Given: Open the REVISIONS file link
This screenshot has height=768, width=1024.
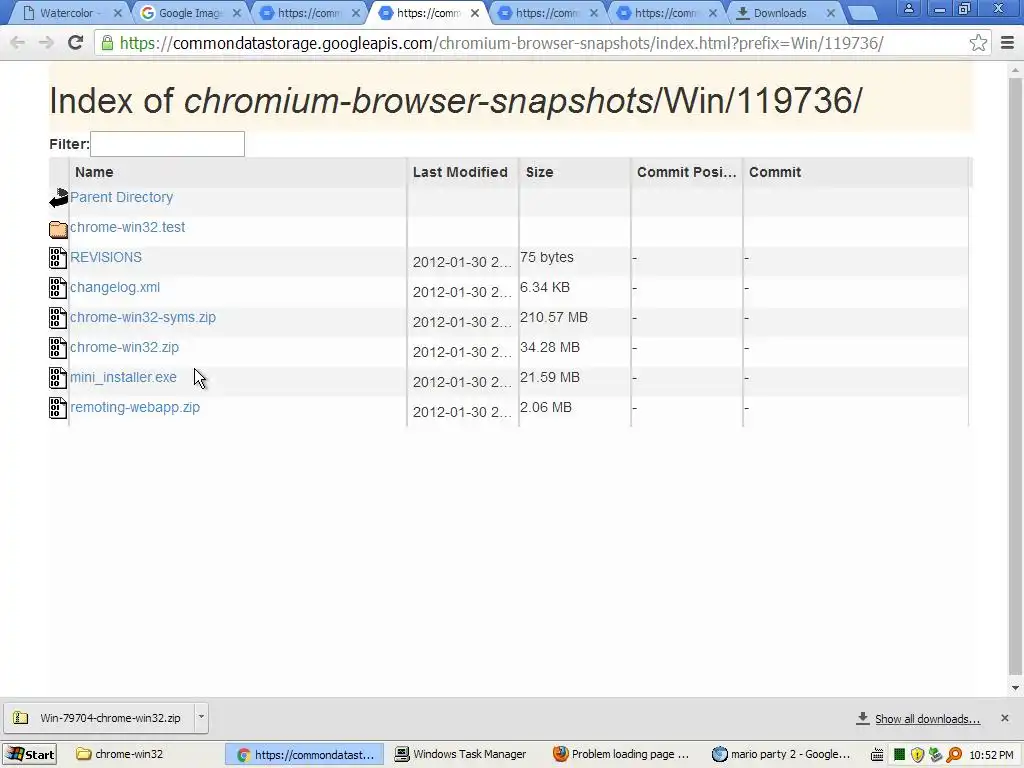Looking at the screenshot, I should coord(106,257).
